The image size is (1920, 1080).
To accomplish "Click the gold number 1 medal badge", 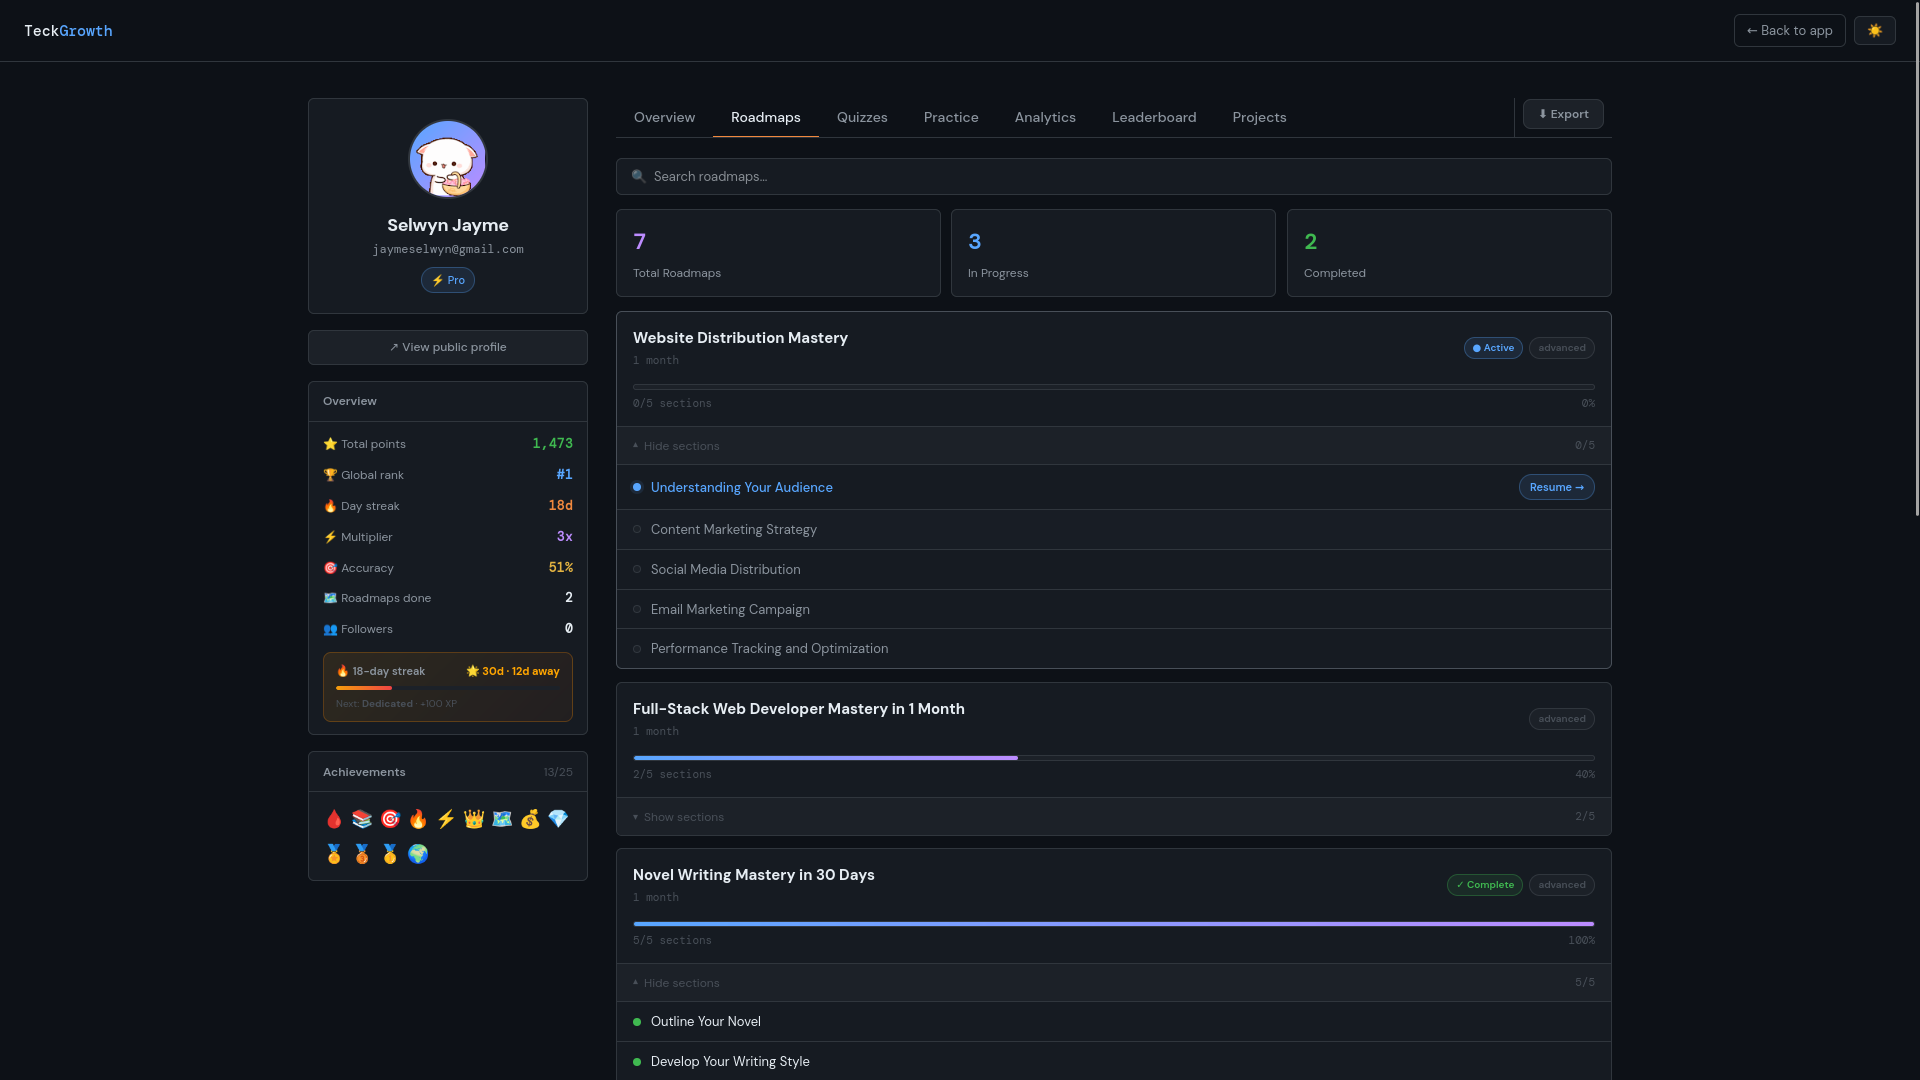I will tap(390, 854).
